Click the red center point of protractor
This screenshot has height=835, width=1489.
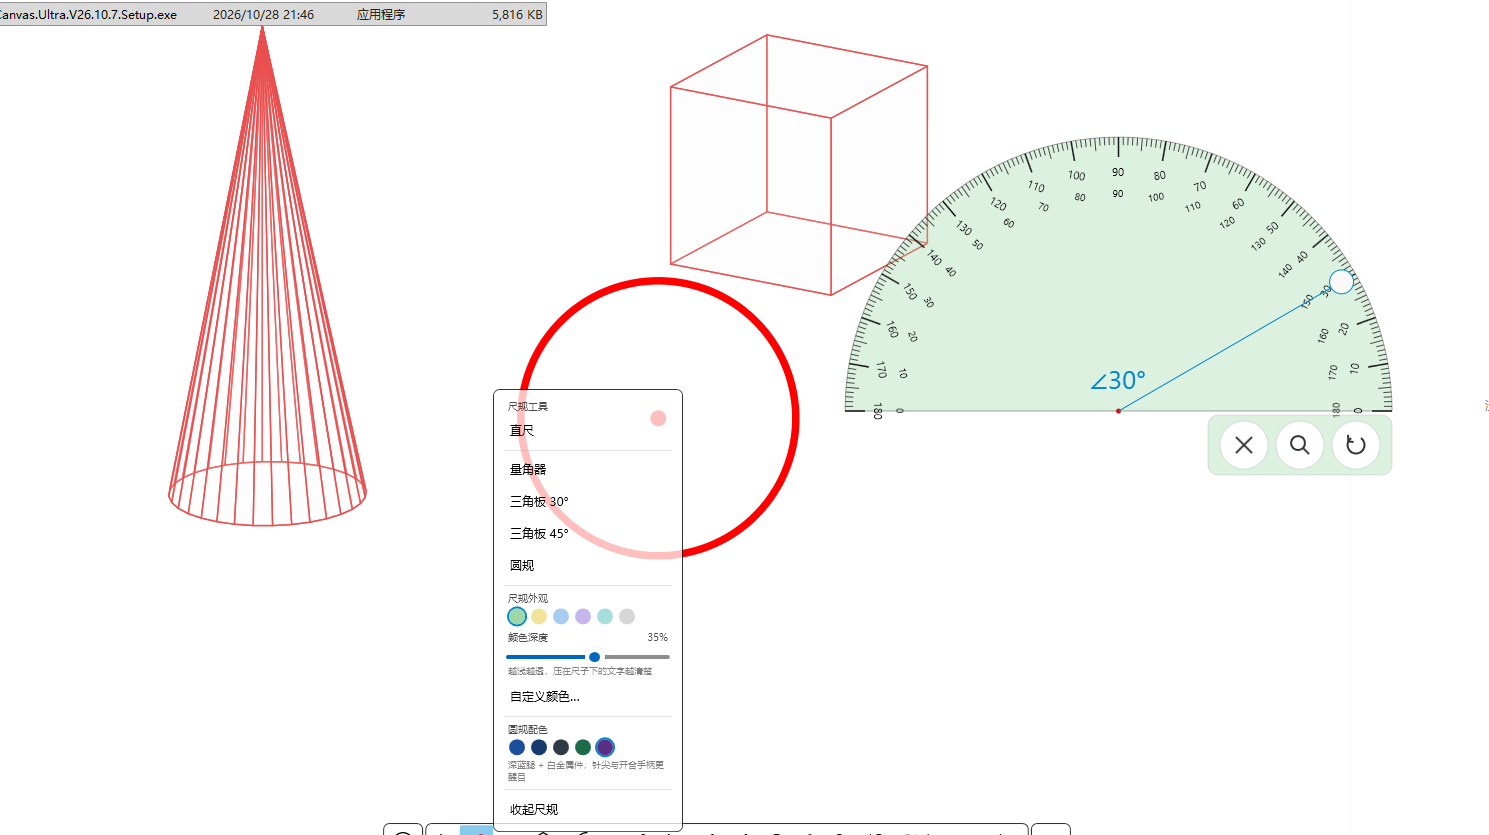(1118, 411)
